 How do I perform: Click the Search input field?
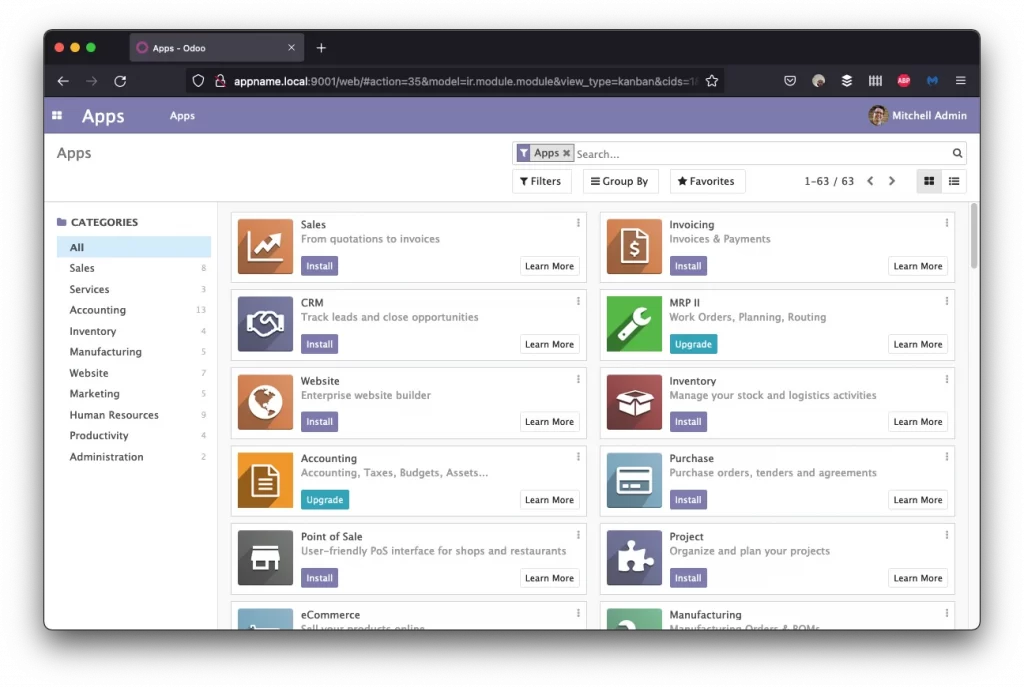click(x=761, y=154)
